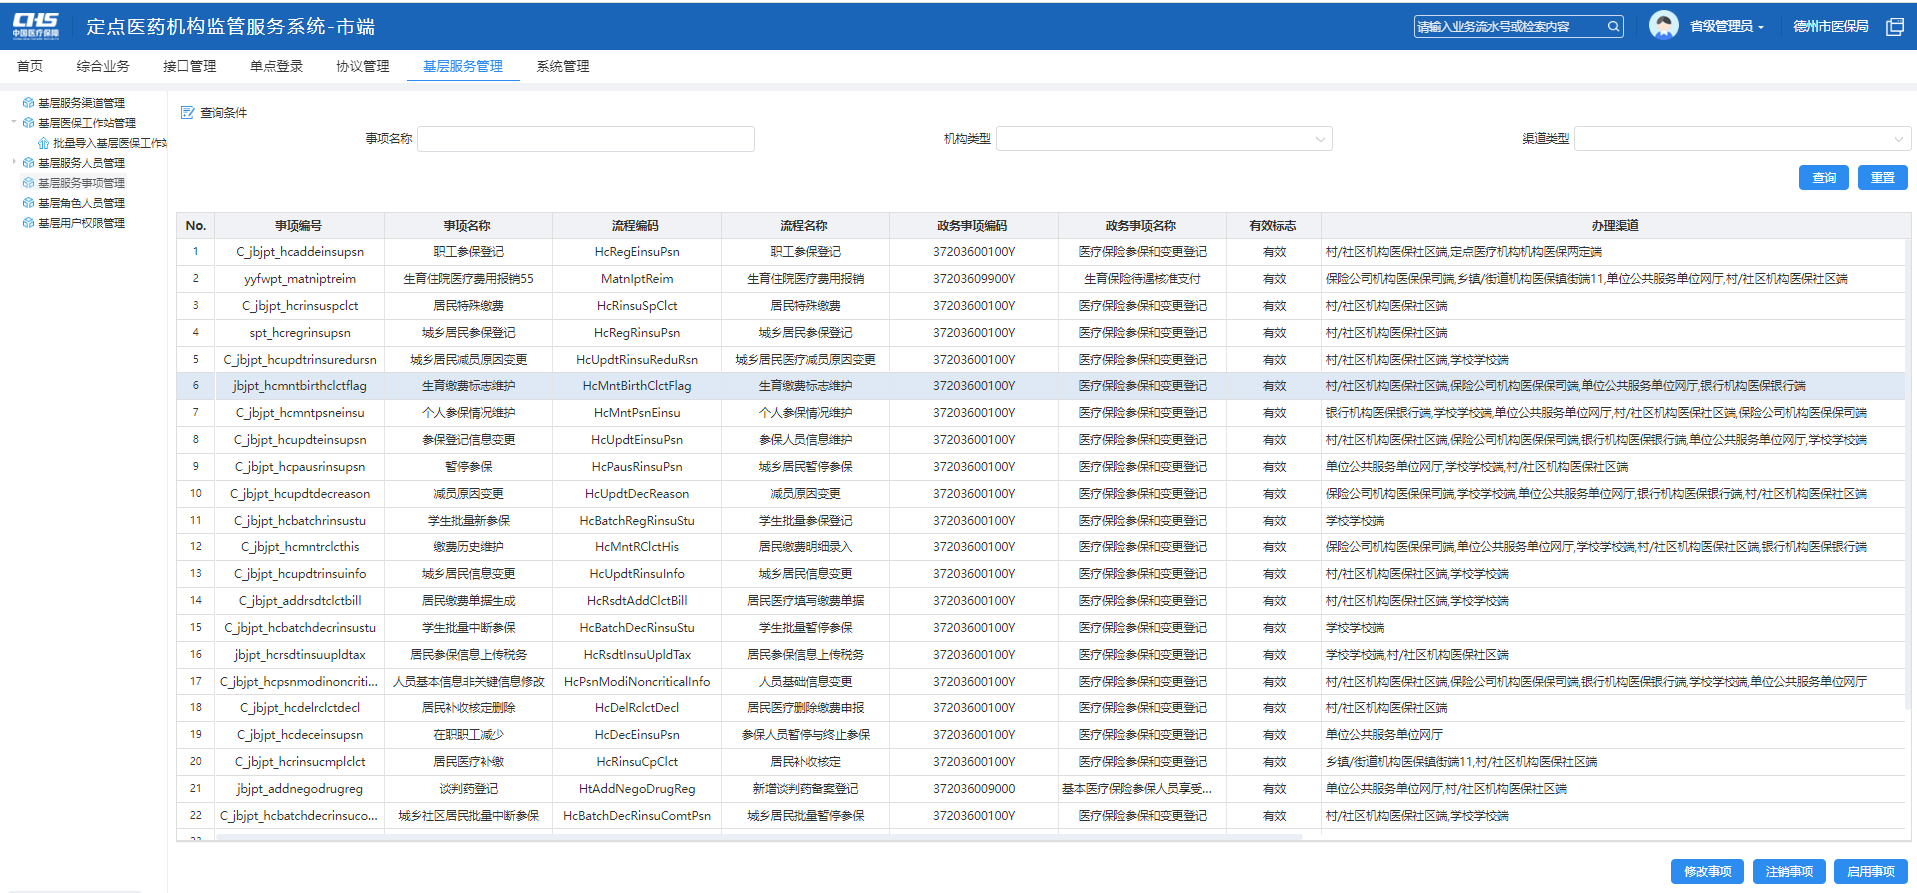
Task: Click the user avatar icon
Action: click(x=1663, y=26)
